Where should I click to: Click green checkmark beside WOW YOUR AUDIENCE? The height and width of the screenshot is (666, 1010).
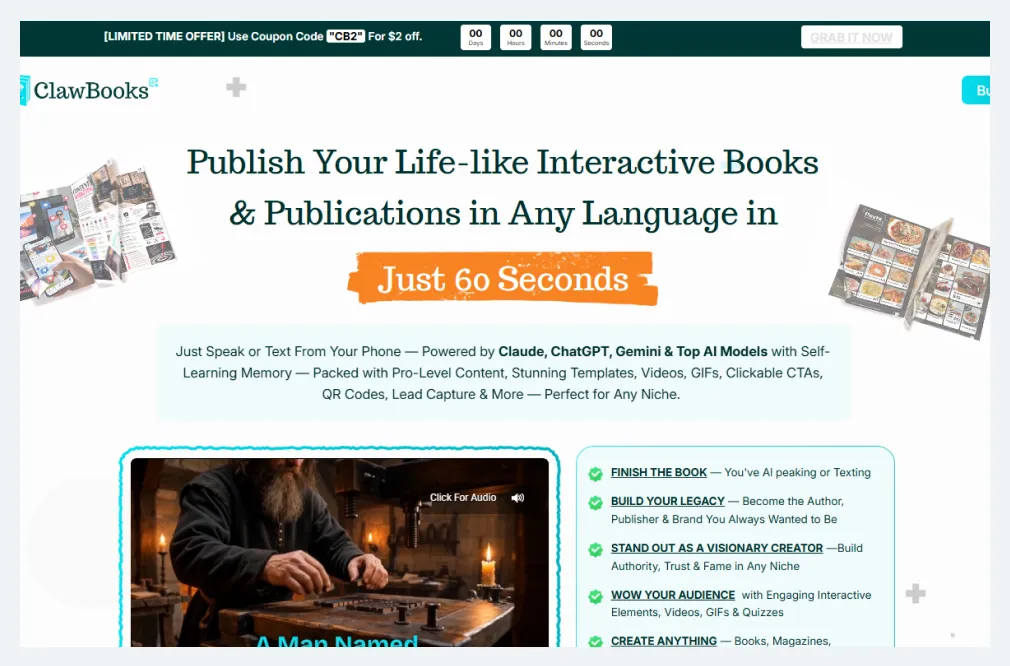tap(595, 596)
